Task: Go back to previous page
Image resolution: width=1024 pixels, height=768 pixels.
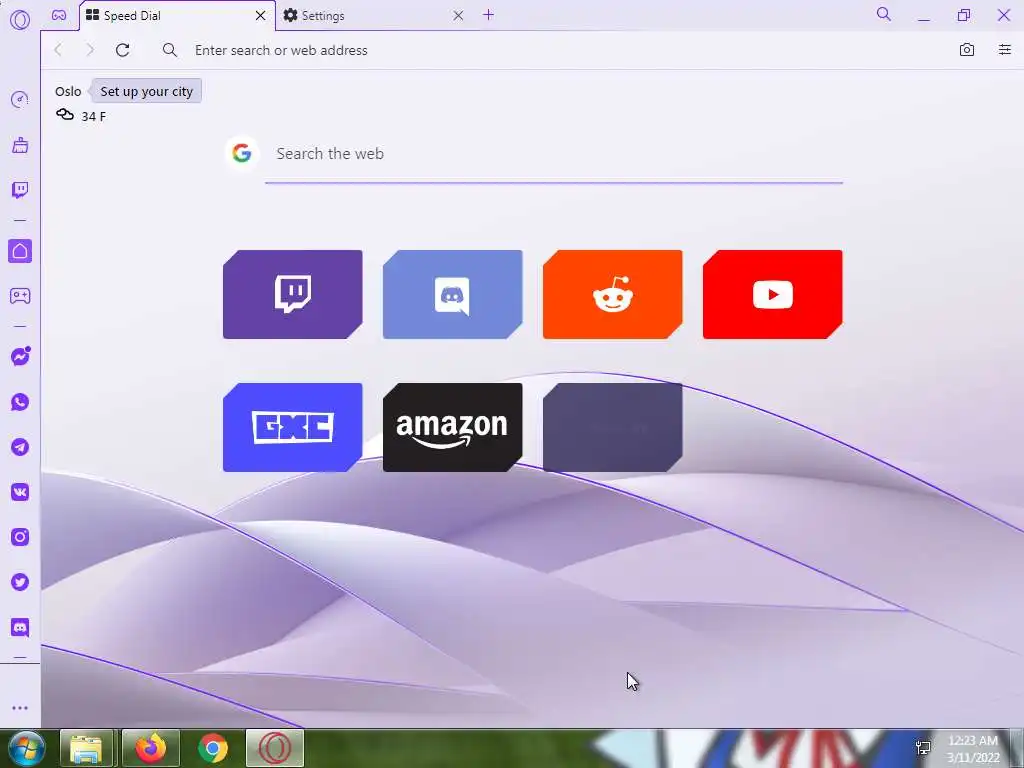Action: pos(58,50)
